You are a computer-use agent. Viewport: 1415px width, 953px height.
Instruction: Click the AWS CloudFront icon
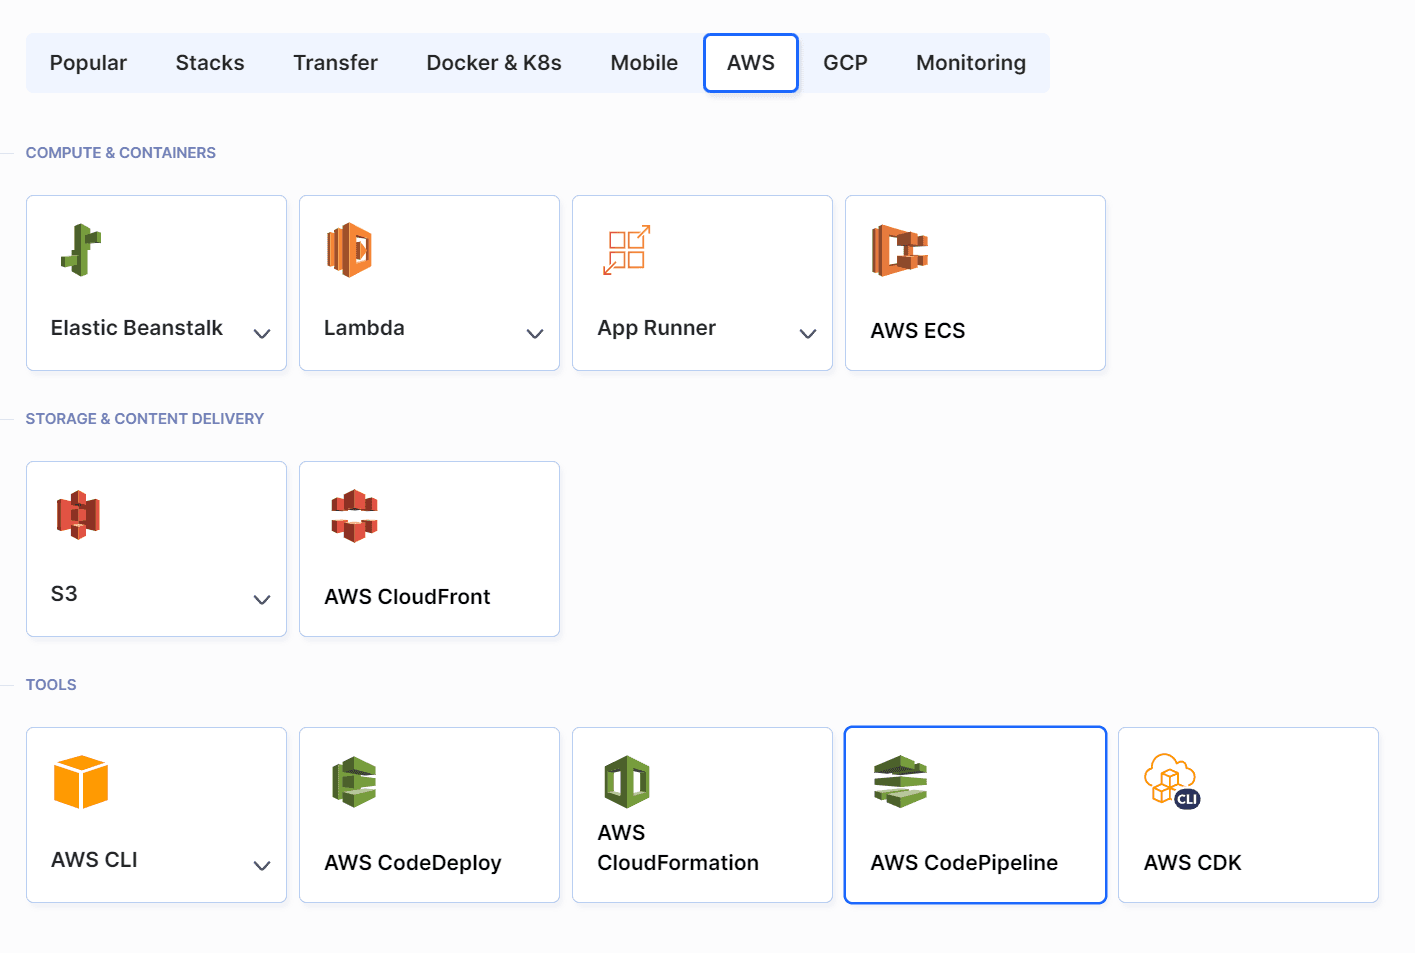(354, 516)
